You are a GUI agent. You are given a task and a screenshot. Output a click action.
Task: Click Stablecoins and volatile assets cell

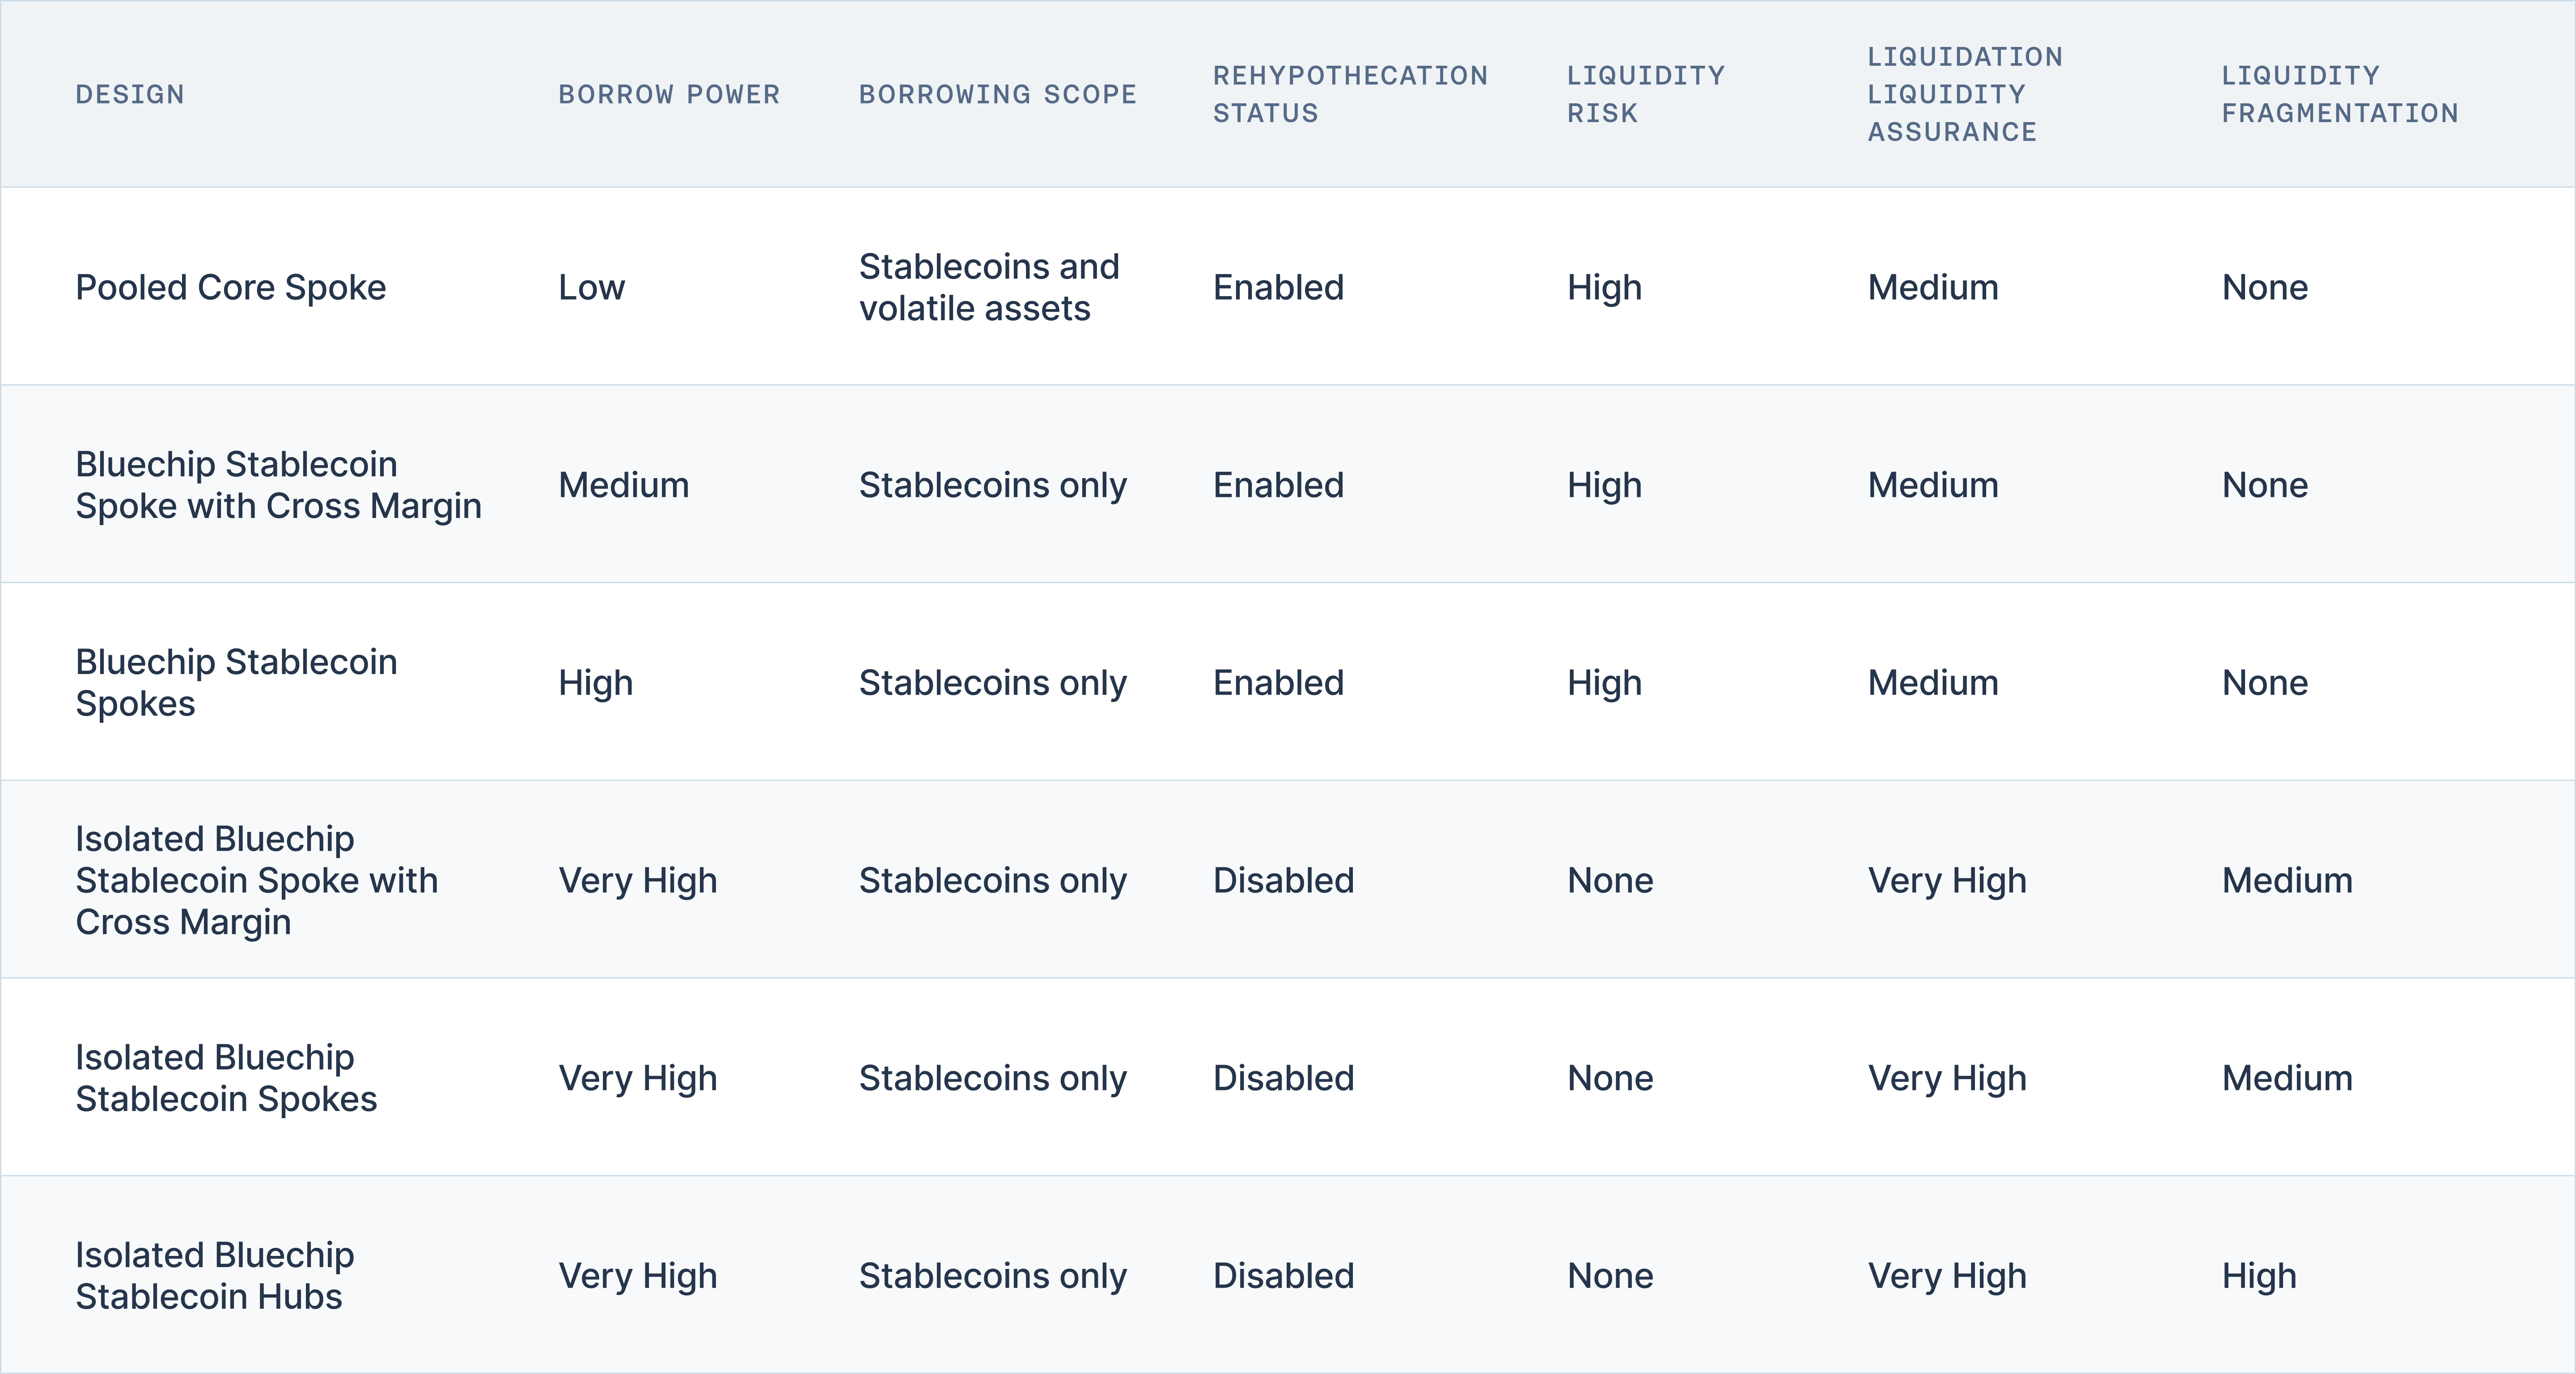pos(988,288)
